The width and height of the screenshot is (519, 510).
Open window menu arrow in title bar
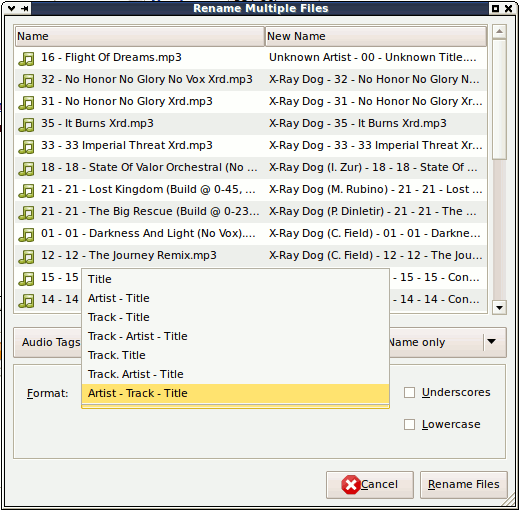11,8
